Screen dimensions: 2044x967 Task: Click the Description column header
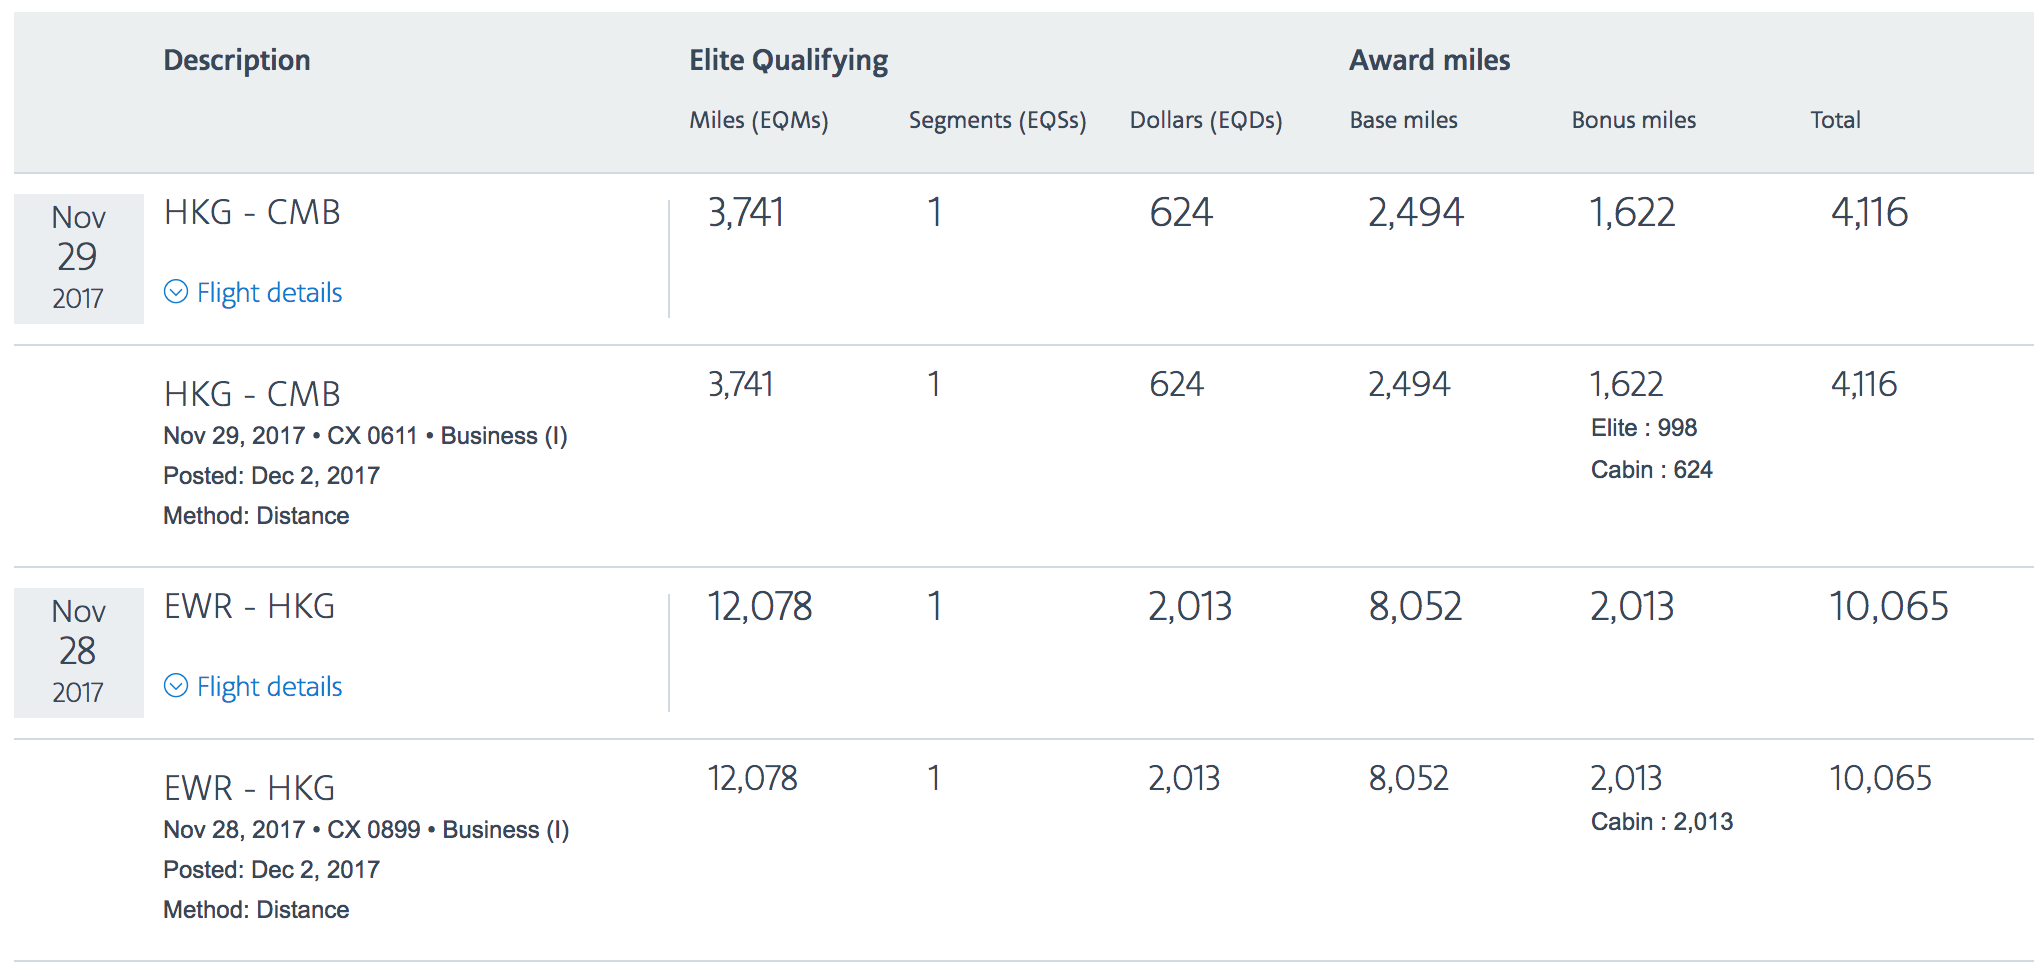point(237,60)
